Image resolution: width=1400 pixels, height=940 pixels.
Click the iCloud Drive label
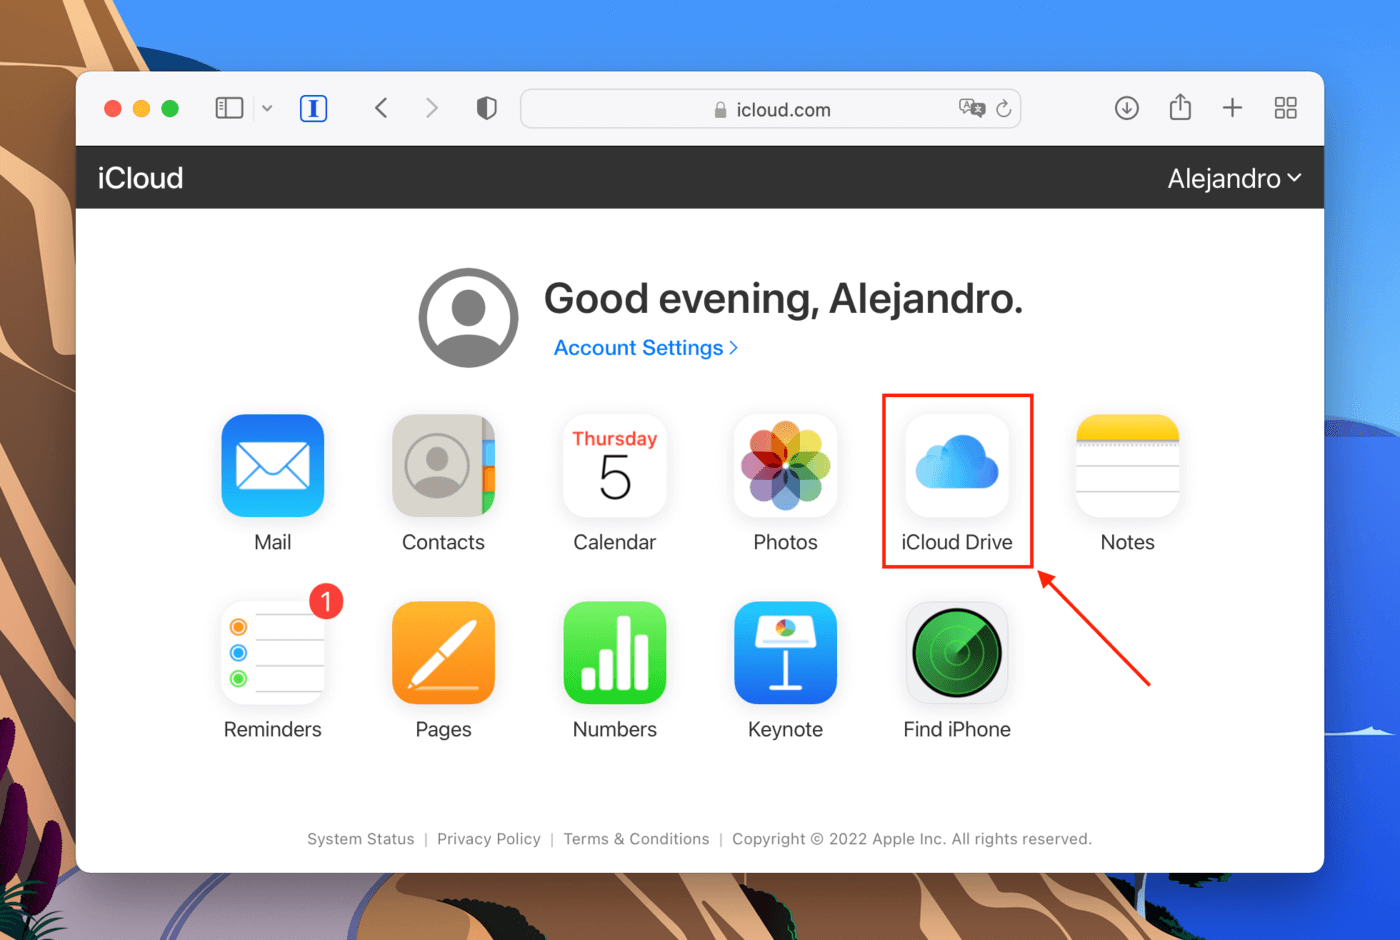point(957,542)
